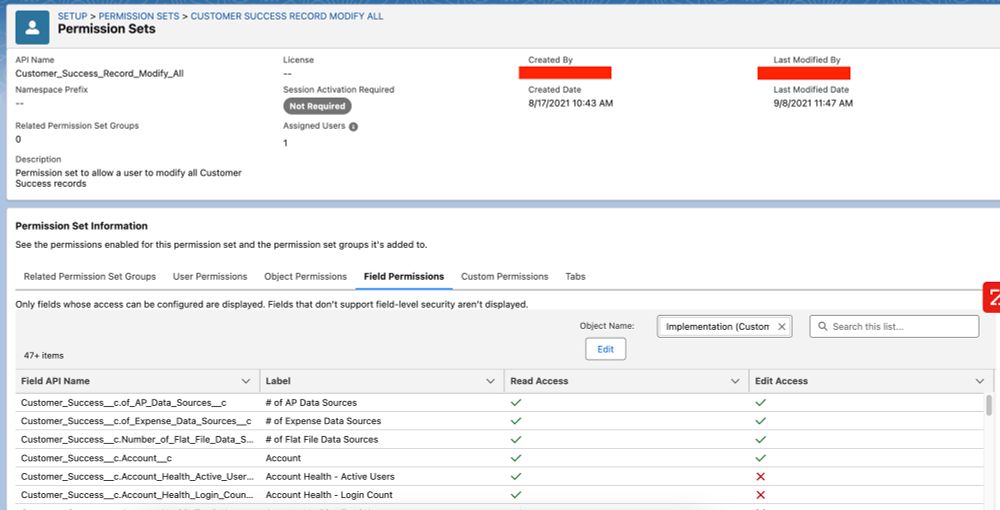Click Created Date value 8/17/2021 10:43 AM
The image size is (1000, 510).
point(570,103)
